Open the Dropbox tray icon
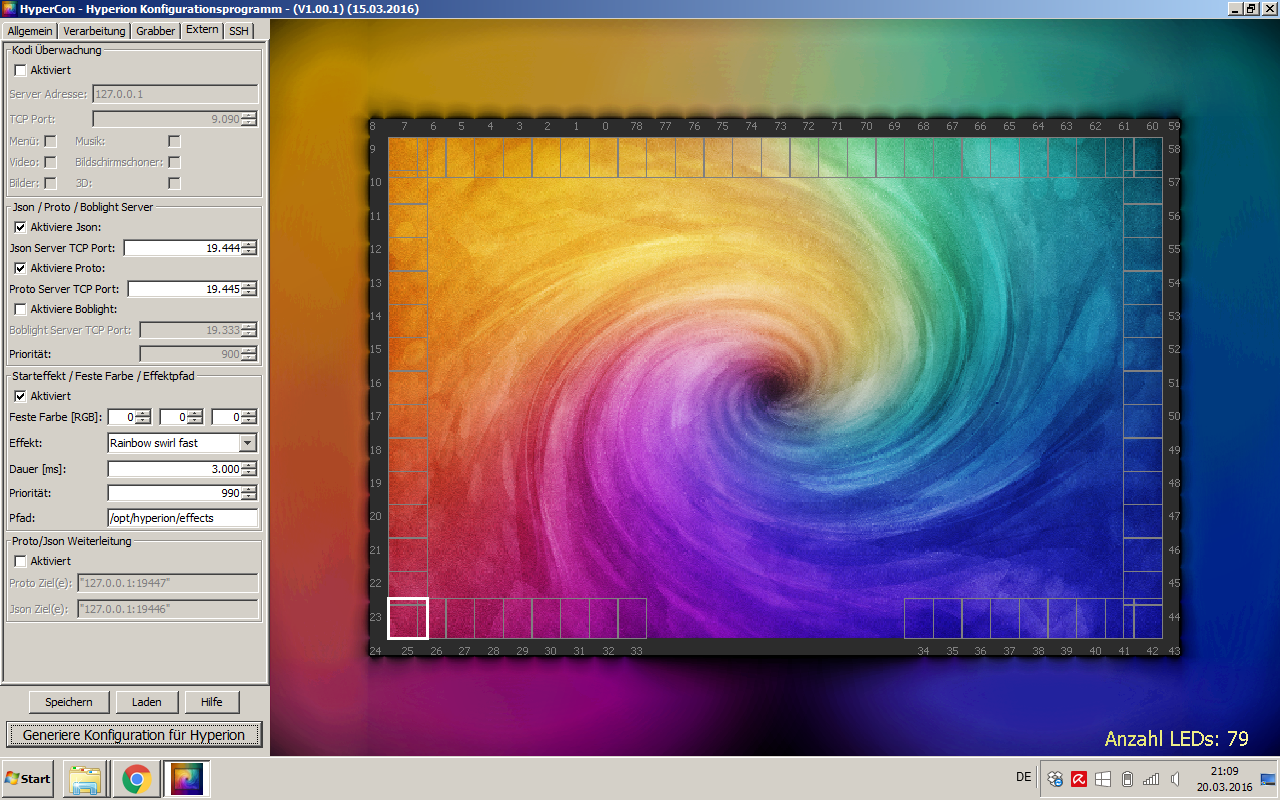 [x=1055, y=779]
